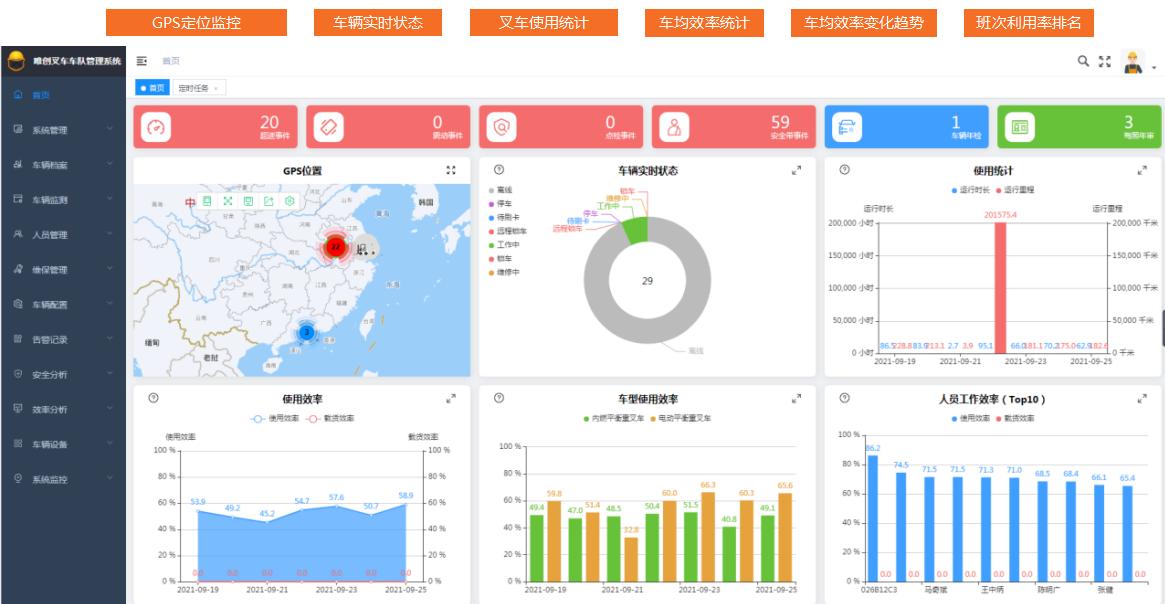The height and width of the screenshot is (604, 1165).
Task: Collapse the sidebar with the hamburger icon
Action: tap(142, 61)
